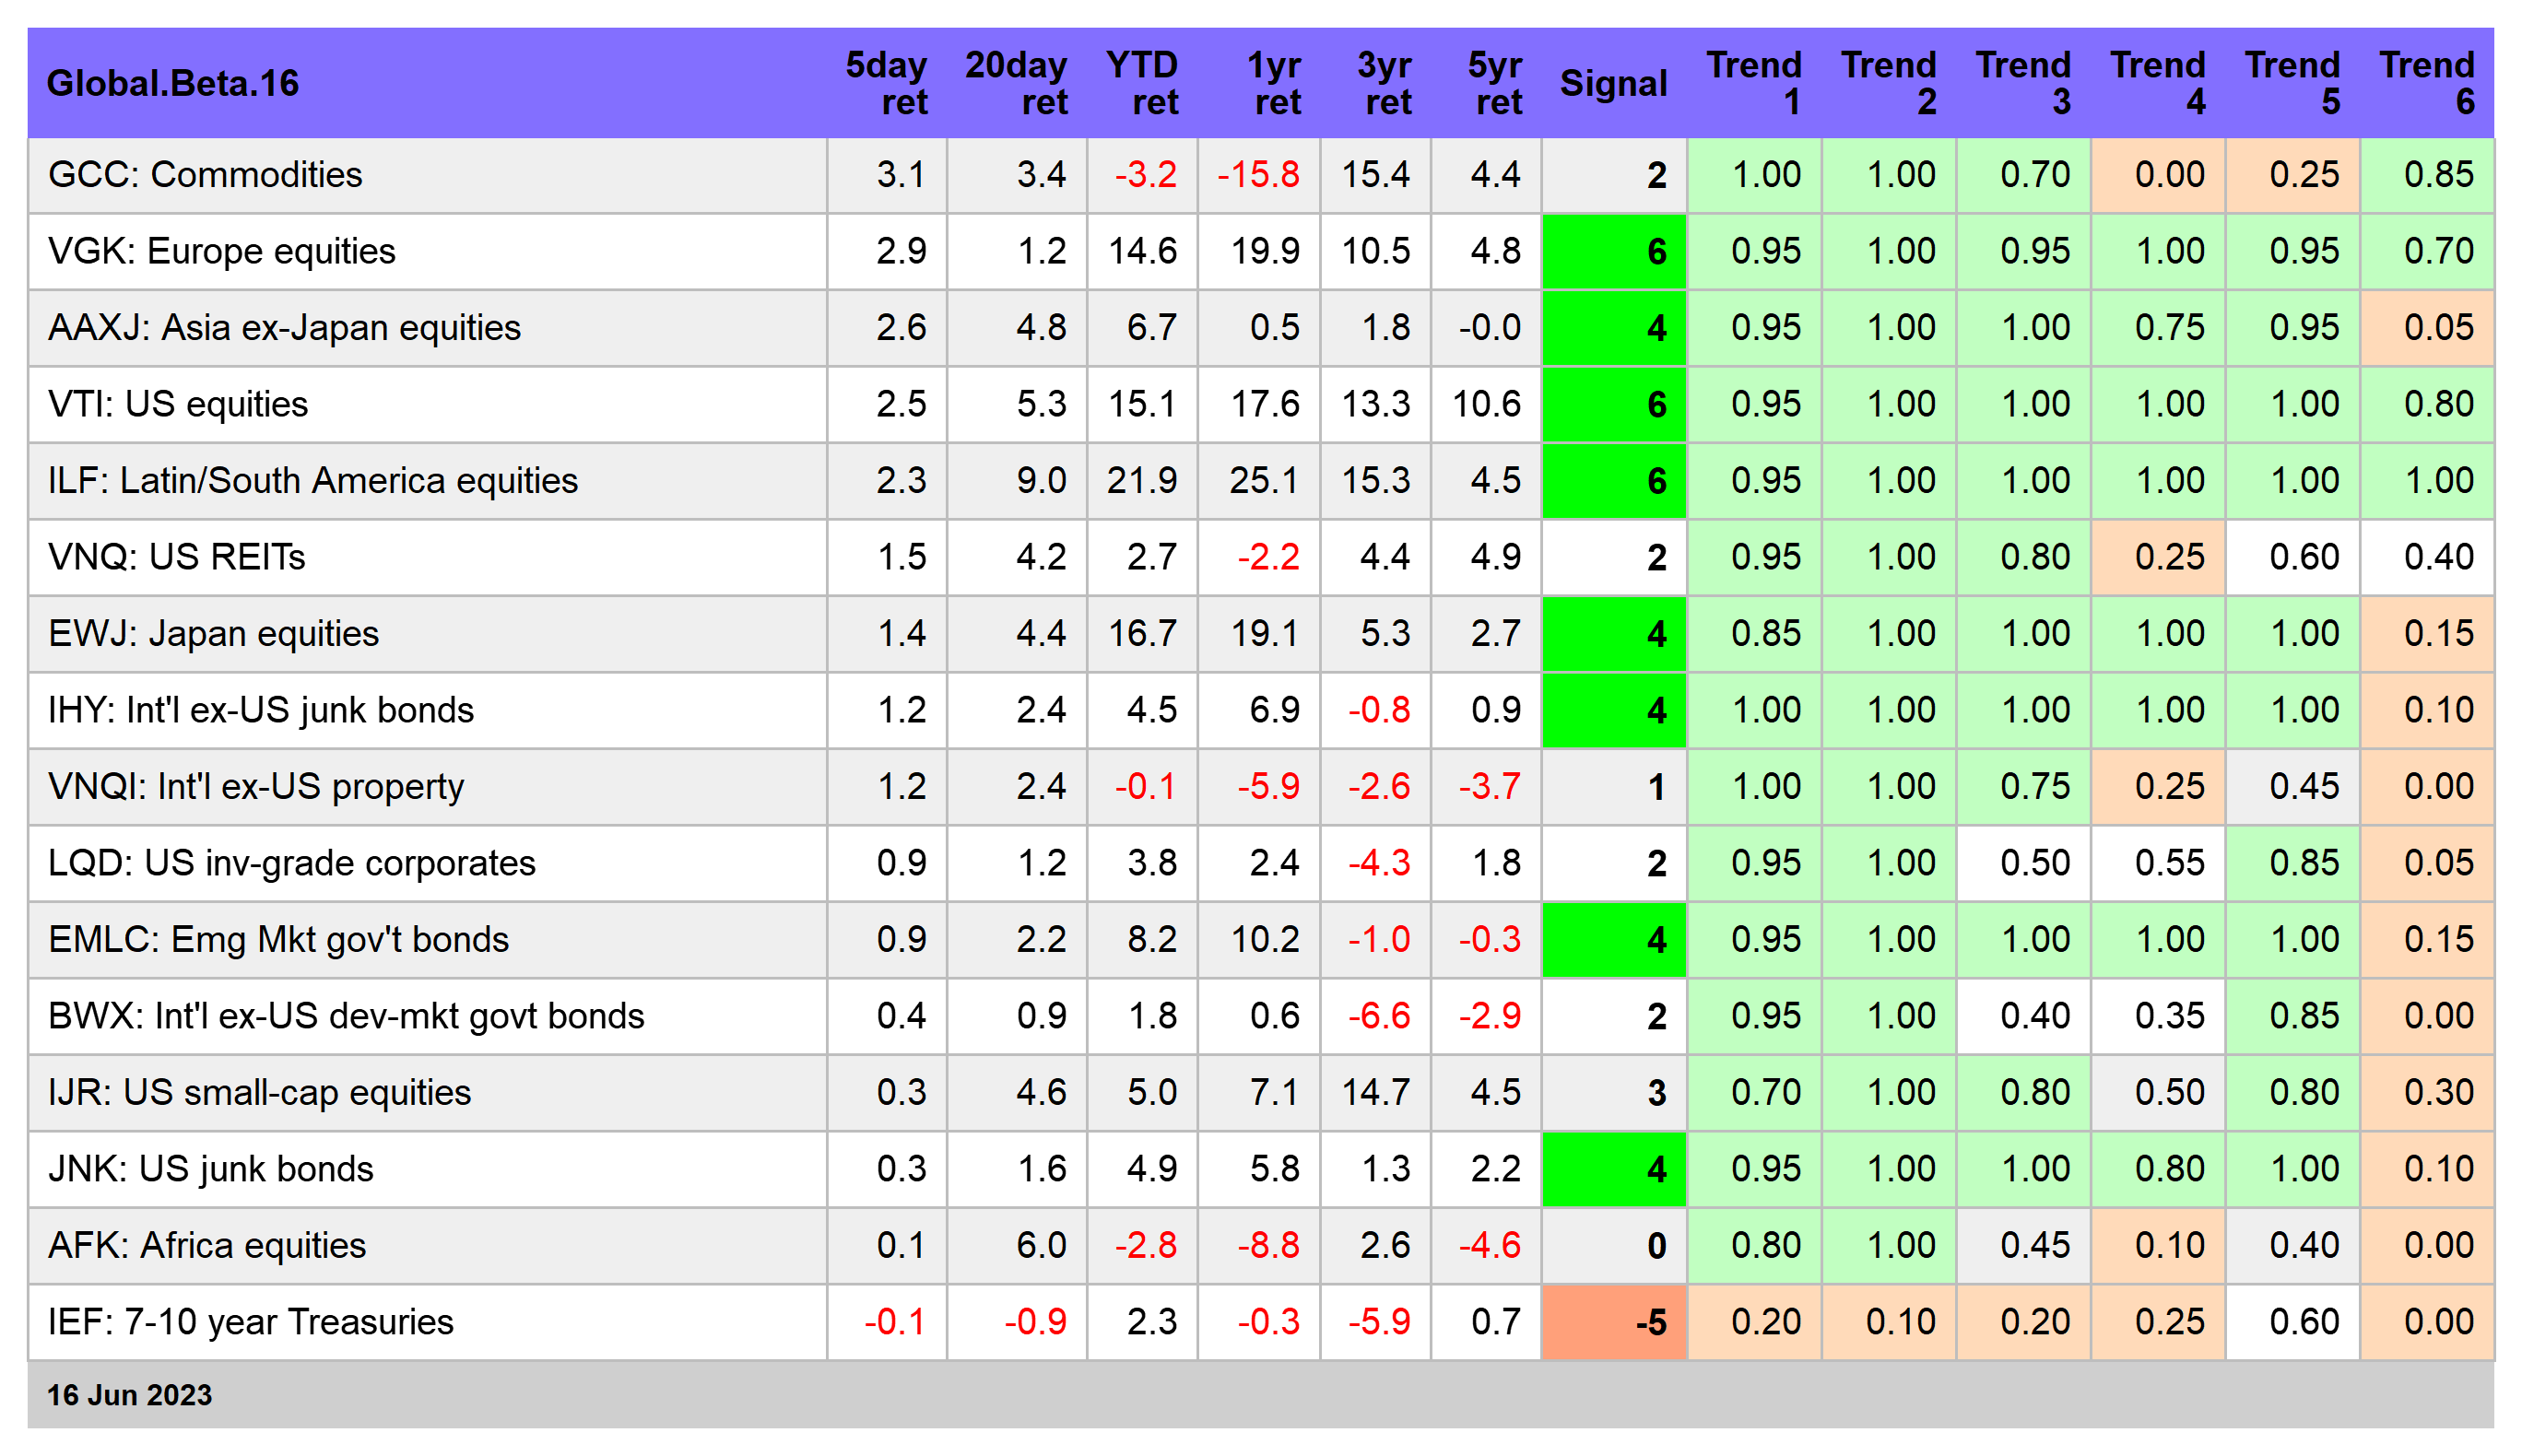Select the 'JNK: US junk bonds' label
The width and height of the screenshot is (2522, 1456).
pyautogui.click(x=211, y=1169)
